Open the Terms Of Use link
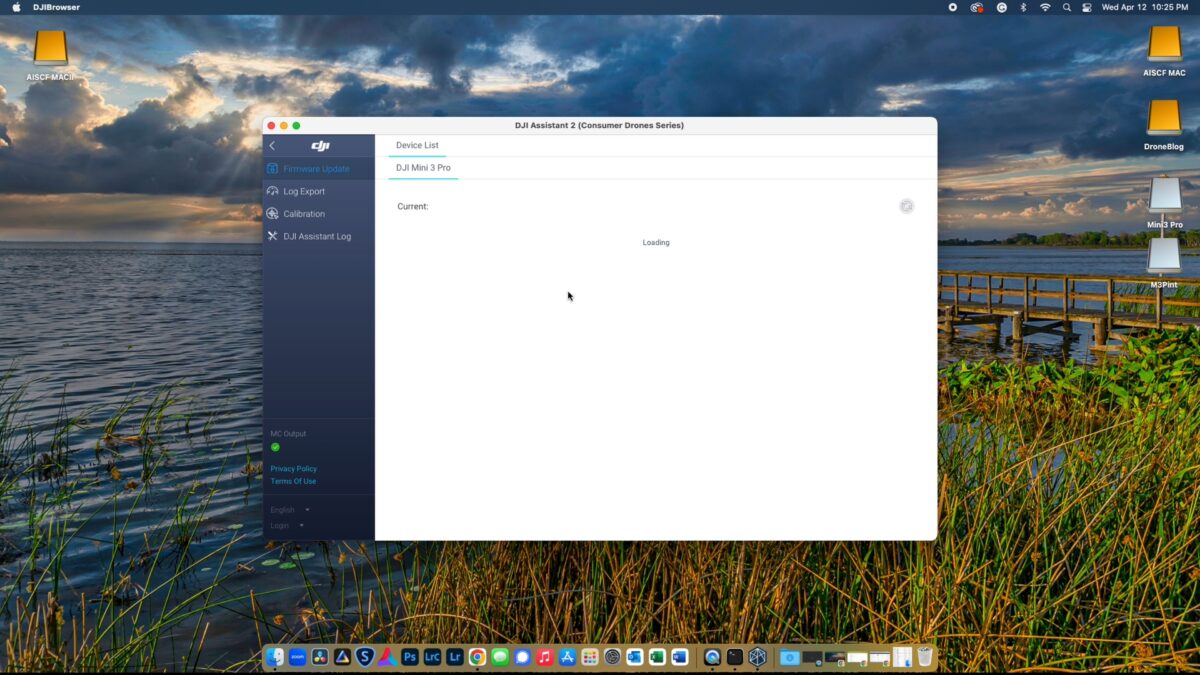 [x=293, y=481]
